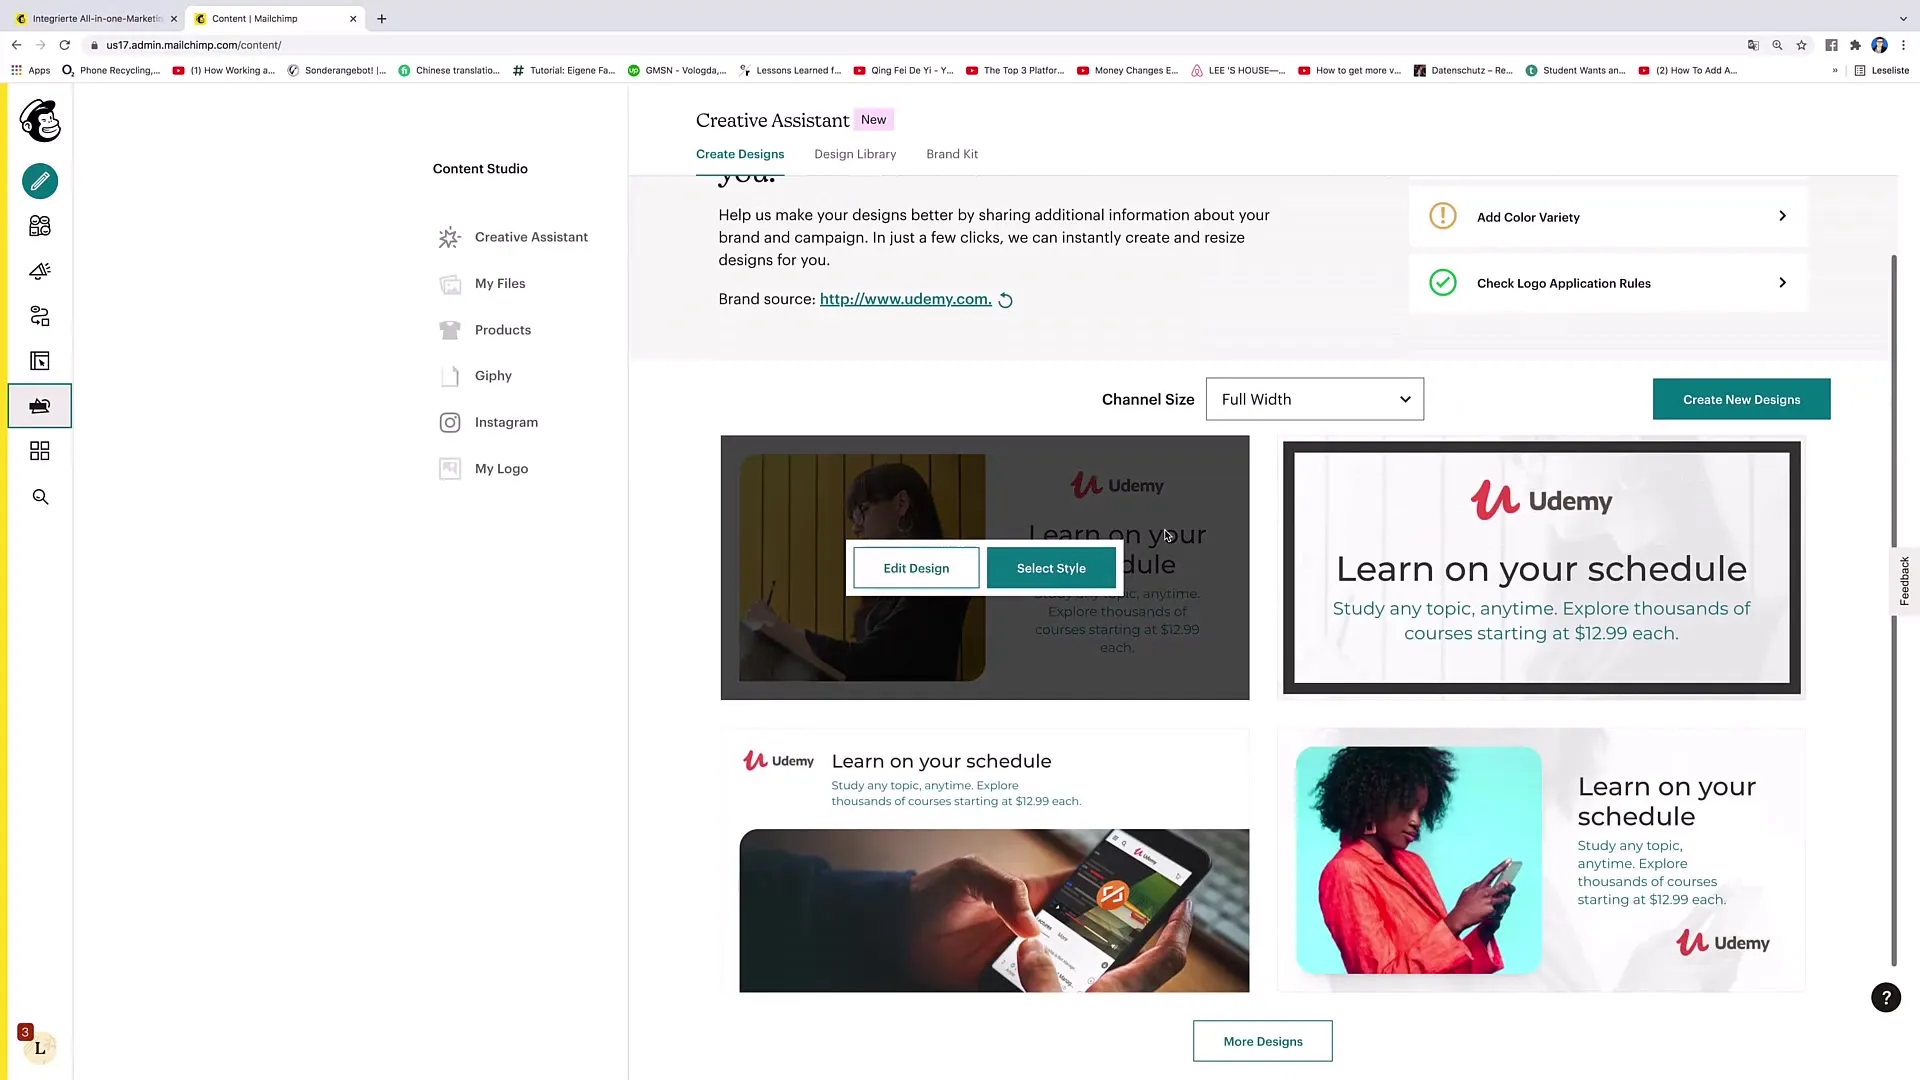
Task: Open the udemy.com brand source link
Action: tap(905, 299)
